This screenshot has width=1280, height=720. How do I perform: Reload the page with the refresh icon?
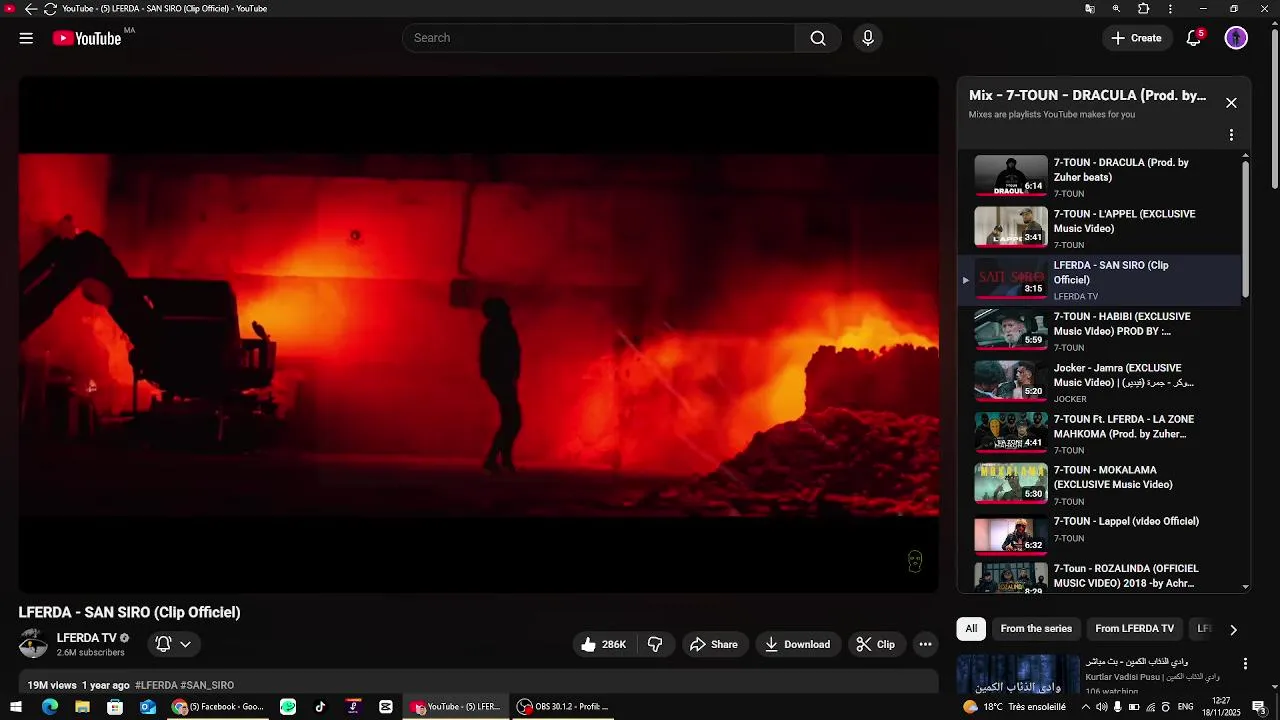pos(50,9)
